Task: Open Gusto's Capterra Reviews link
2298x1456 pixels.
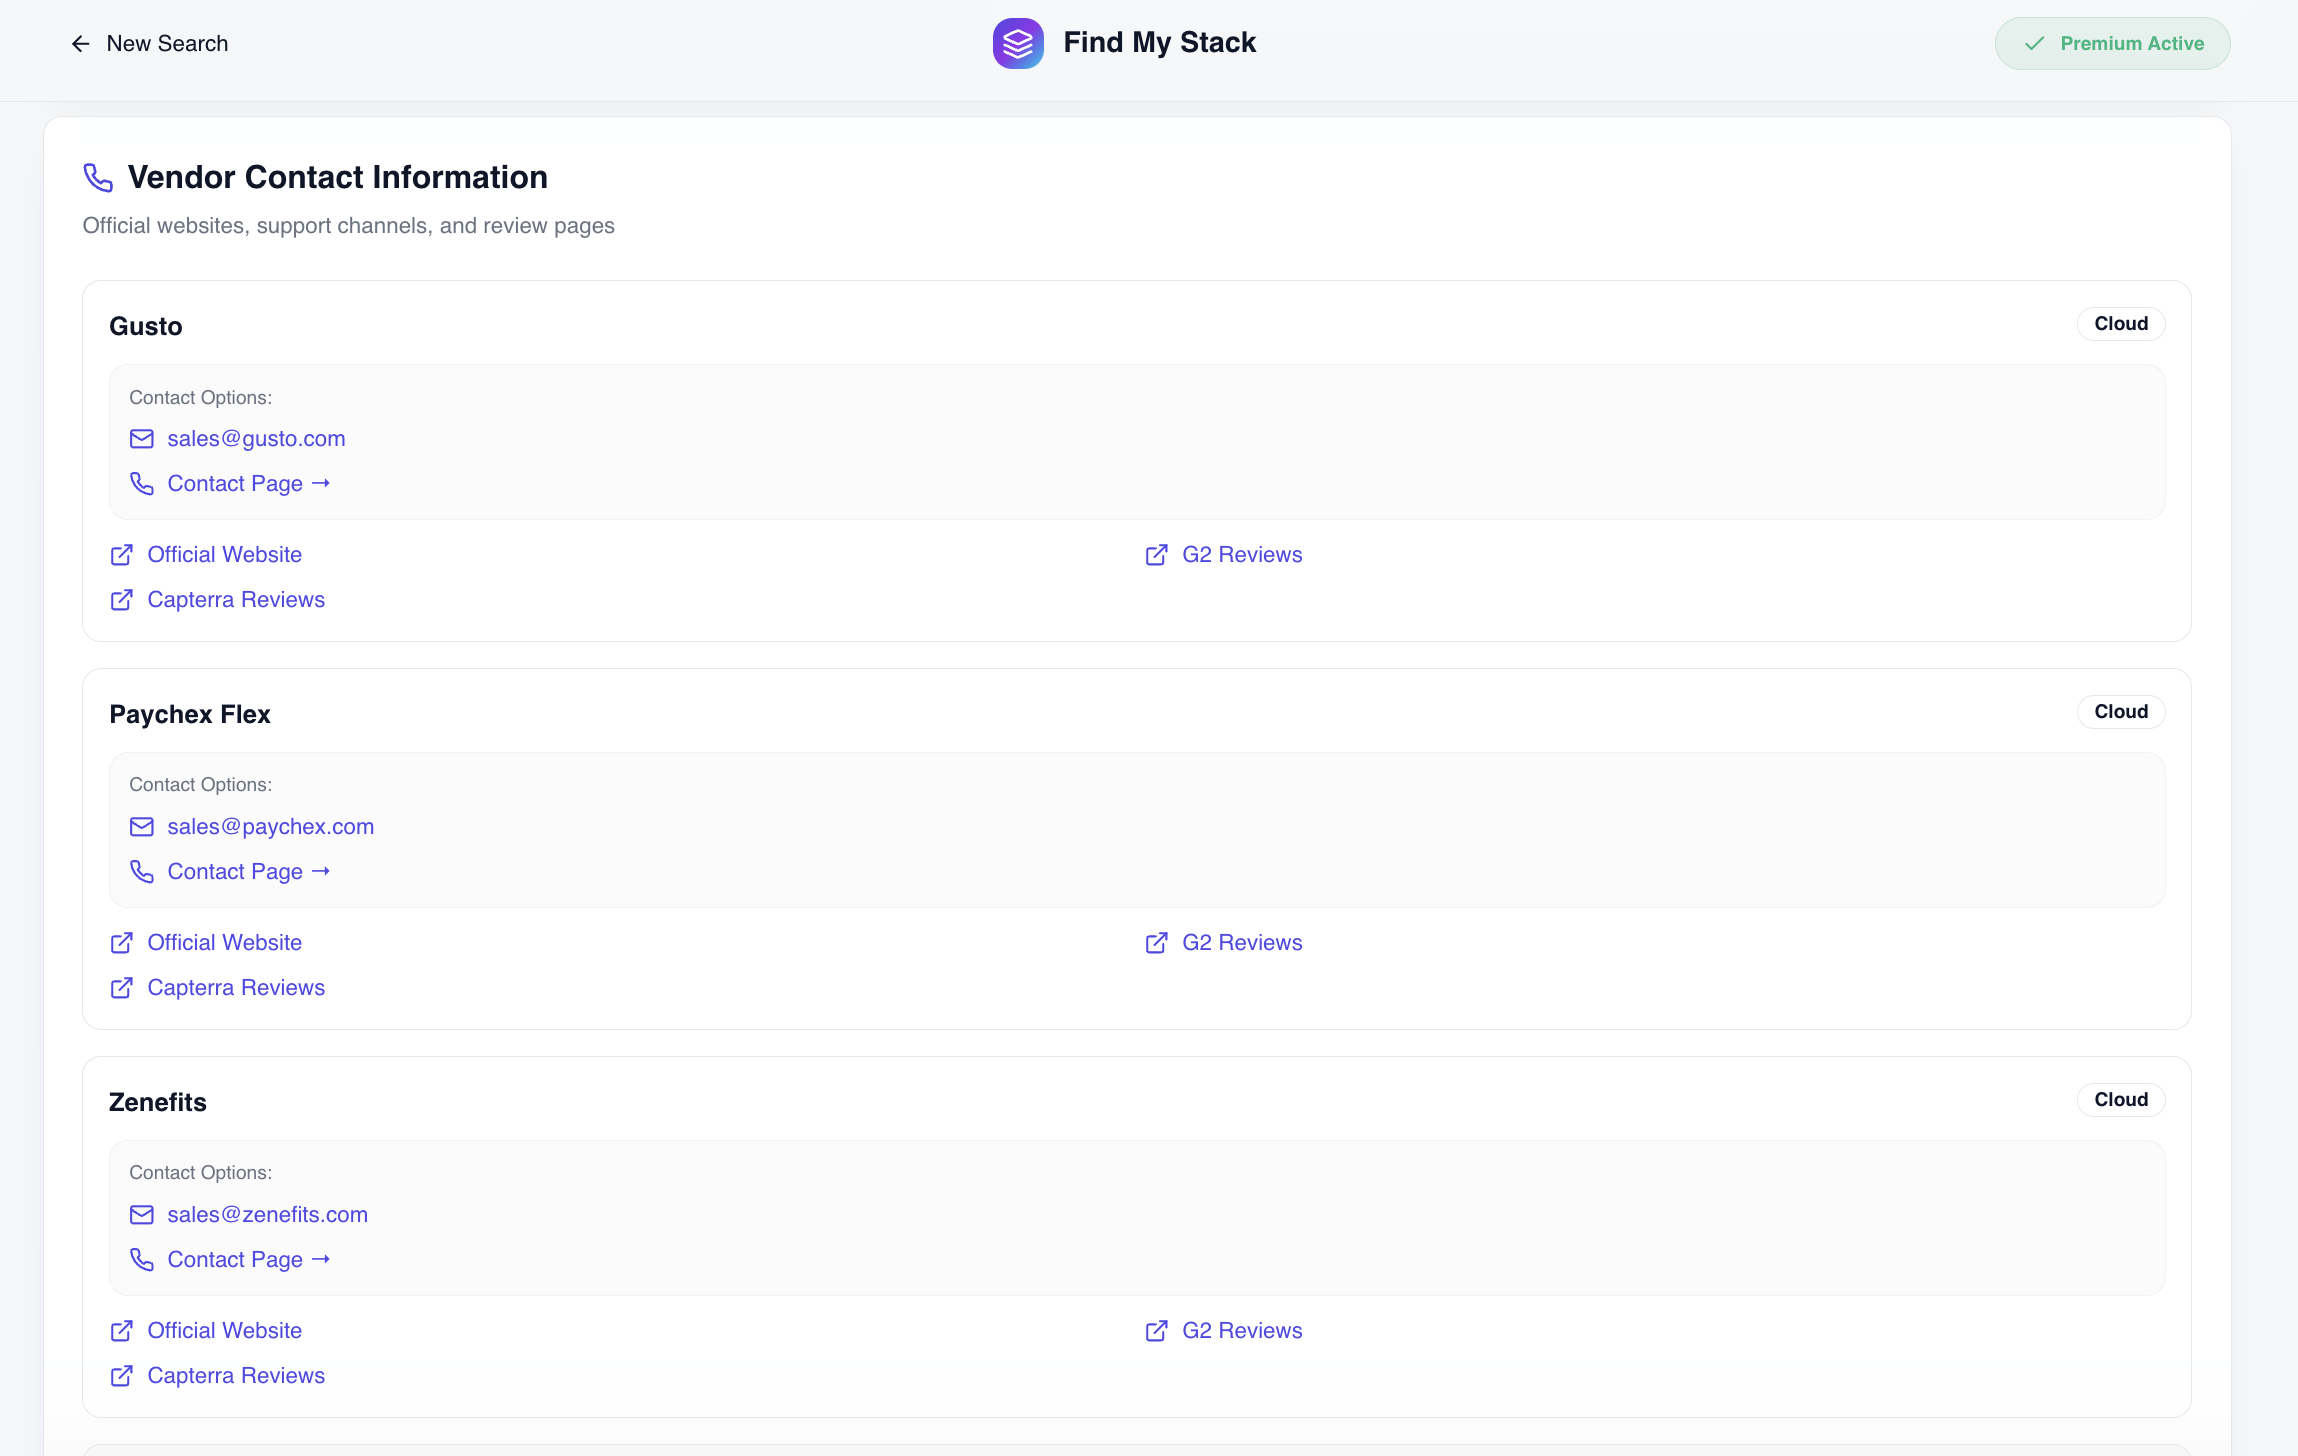Action: tap(236, 599)
